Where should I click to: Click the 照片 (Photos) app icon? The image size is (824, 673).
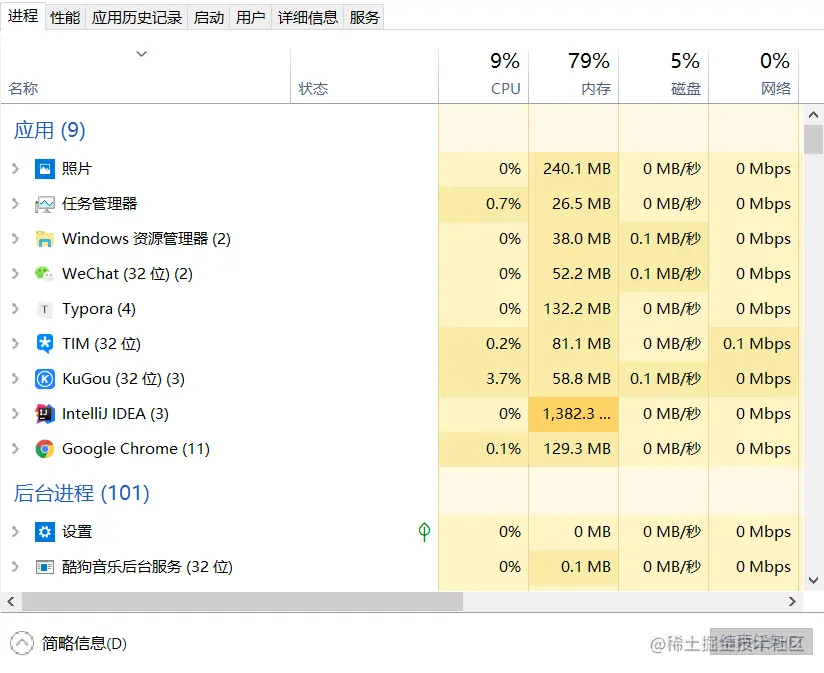[x=44, y=169]
